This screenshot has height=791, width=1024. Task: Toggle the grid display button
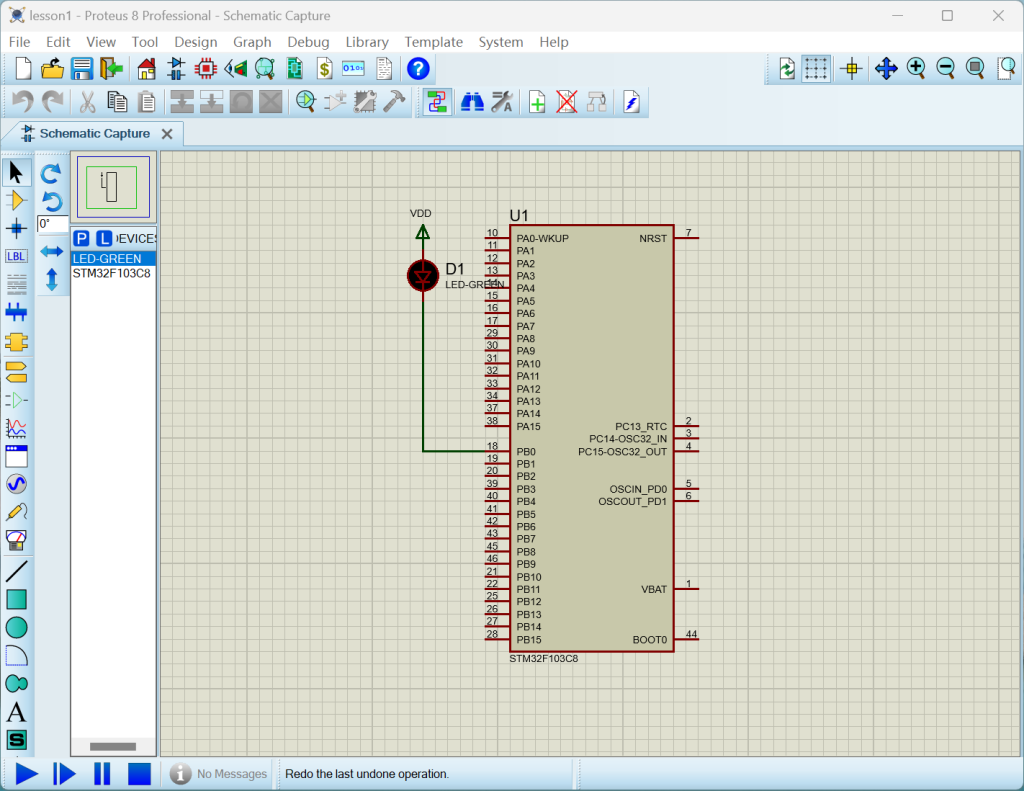coord(817,69)
